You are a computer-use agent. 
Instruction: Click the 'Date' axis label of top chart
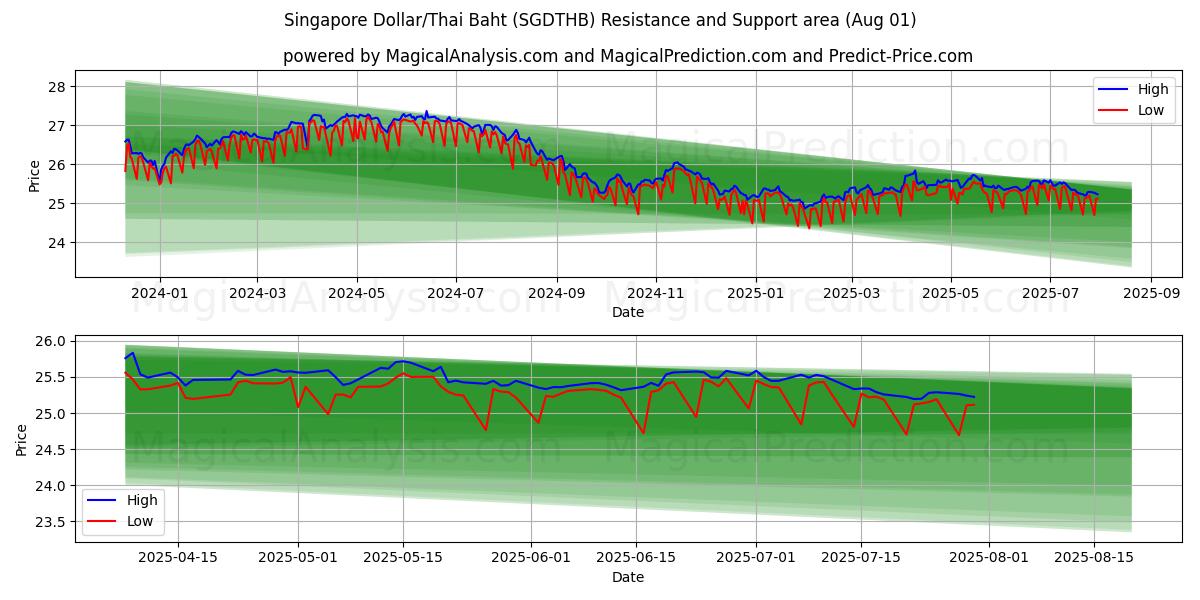click(x=628, y=313)
